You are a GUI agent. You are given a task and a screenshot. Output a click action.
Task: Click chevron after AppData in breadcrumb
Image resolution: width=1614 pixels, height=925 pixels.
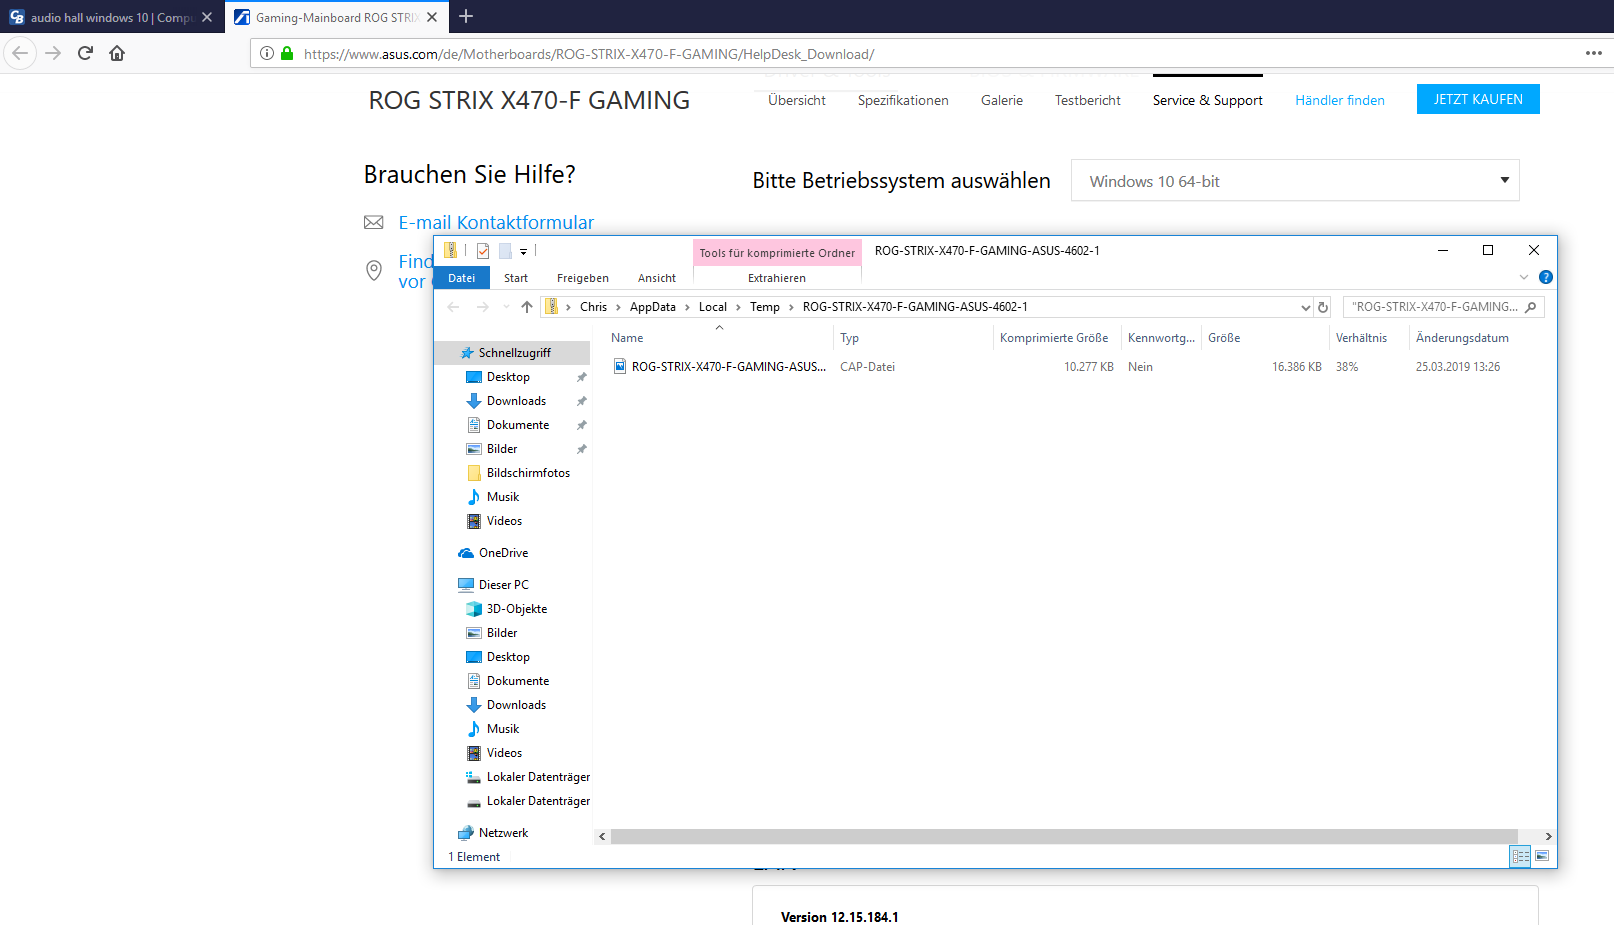pyautogui.click(x=687, y=307)
